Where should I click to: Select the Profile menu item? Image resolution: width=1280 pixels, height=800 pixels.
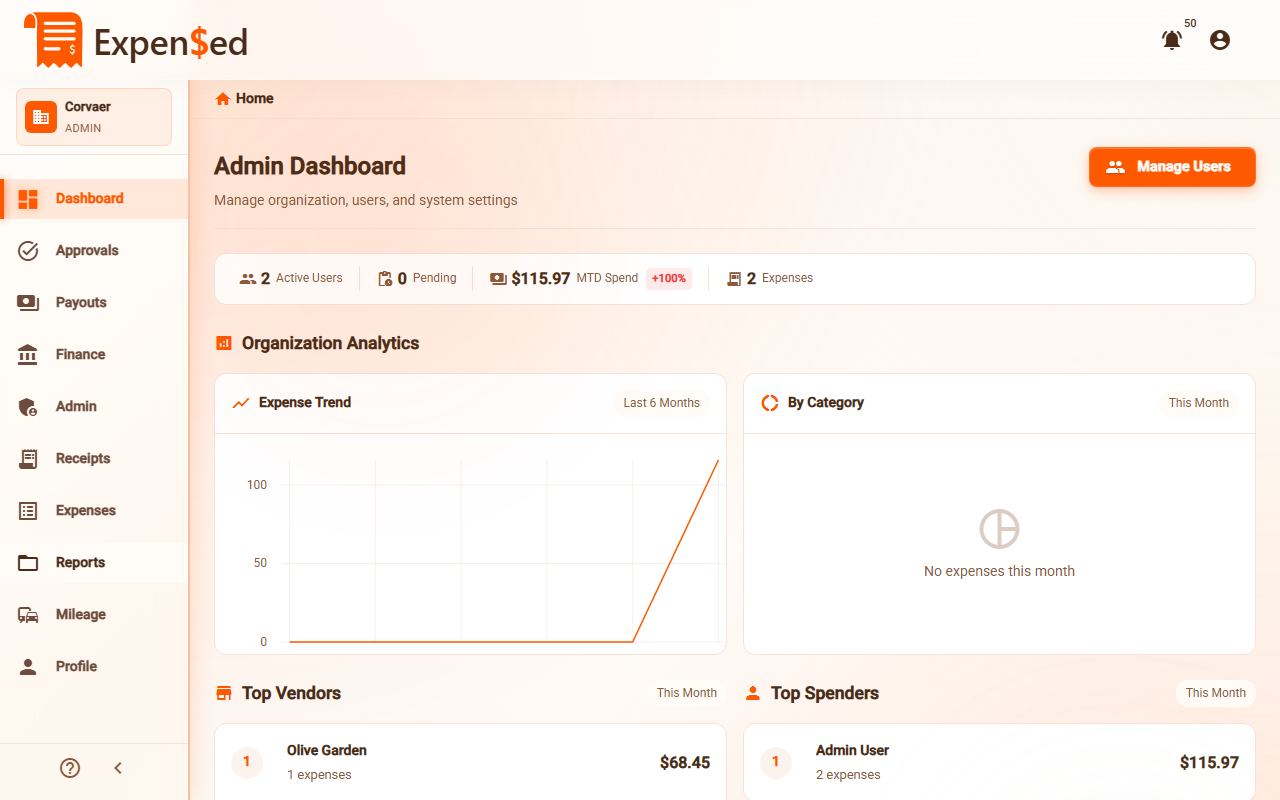[x=76, y=667]
